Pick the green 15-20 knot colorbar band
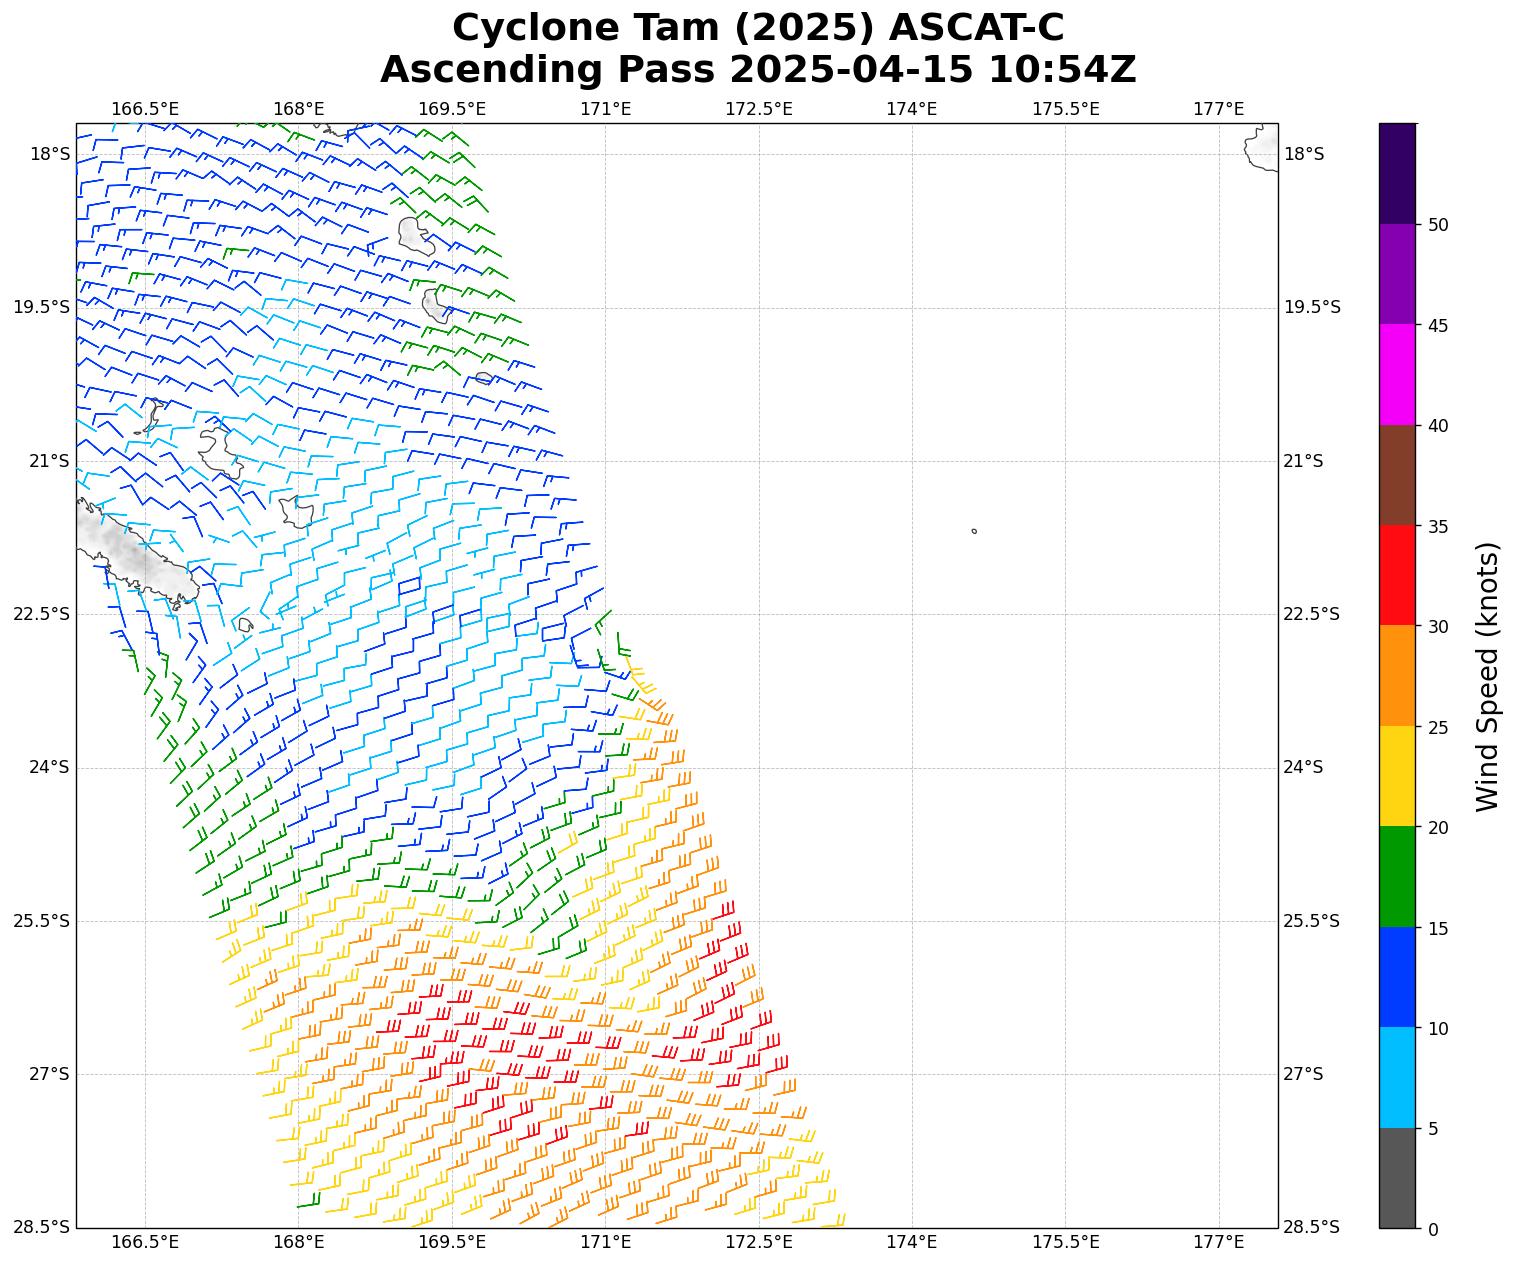Image resolution: width=1516 pixels, height=1264 pixels. tap(1397, 876)
